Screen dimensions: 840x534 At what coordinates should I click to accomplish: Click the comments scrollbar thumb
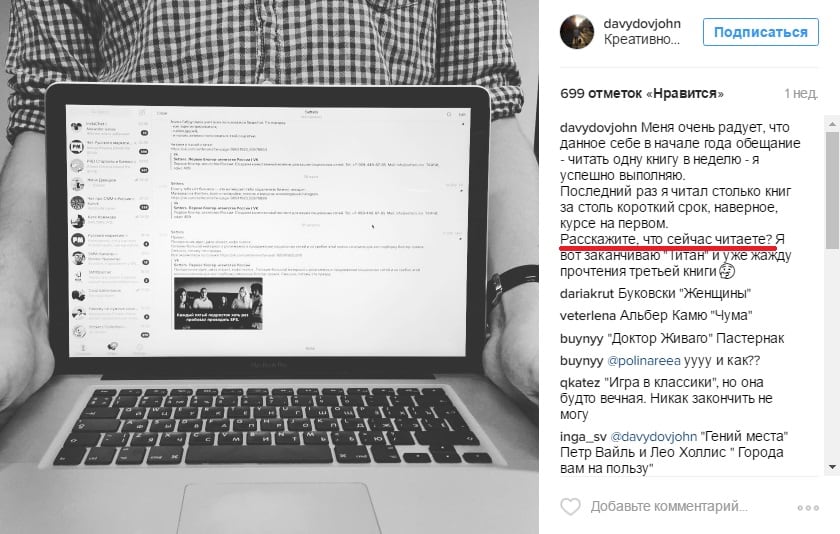832,192
